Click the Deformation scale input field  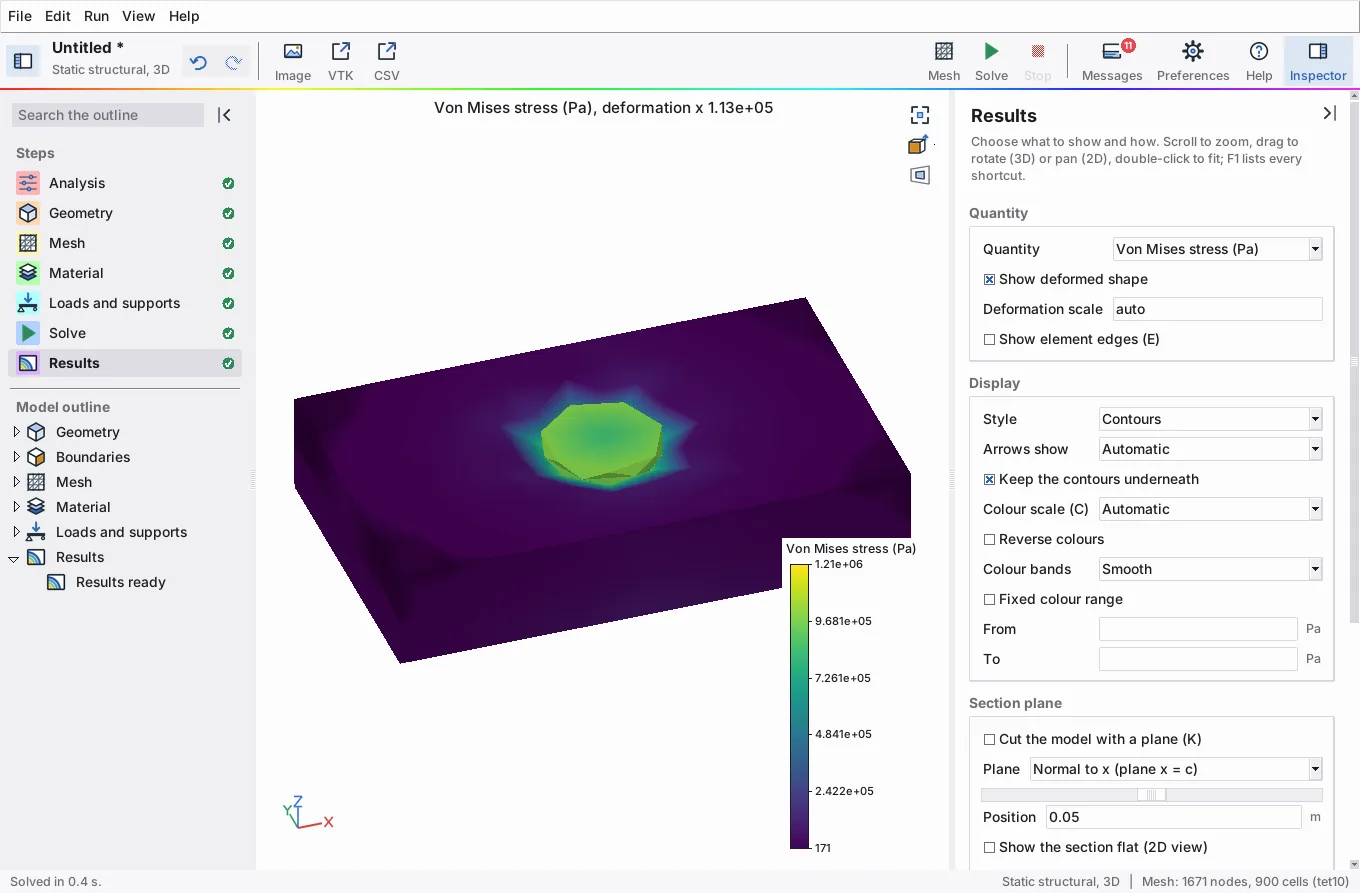pos(1218,309)
